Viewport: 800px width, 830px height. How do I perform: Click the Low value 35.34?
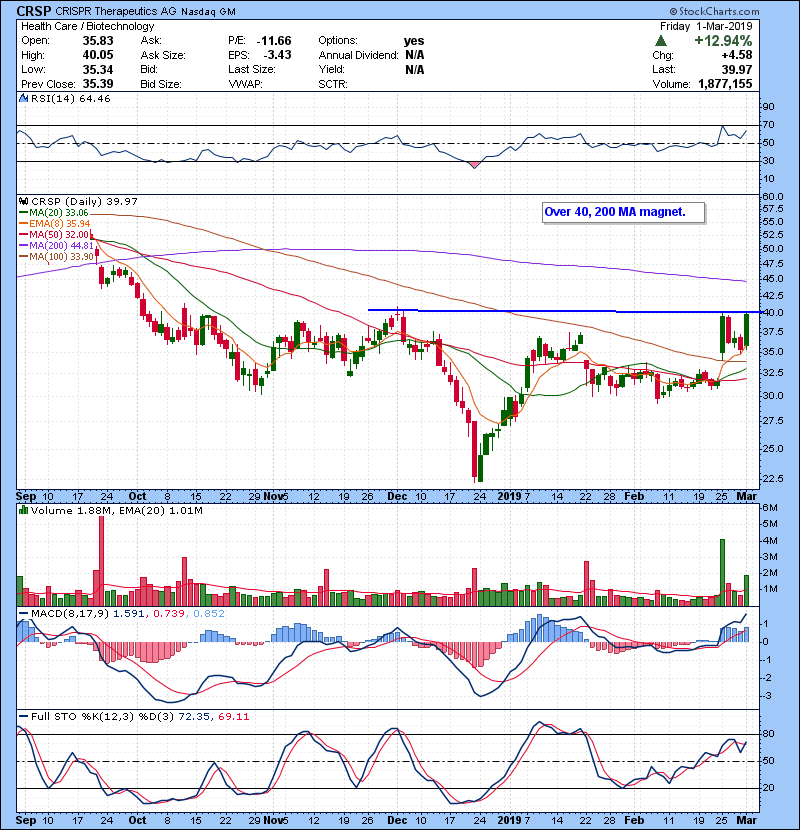click(x=98, y=69)
